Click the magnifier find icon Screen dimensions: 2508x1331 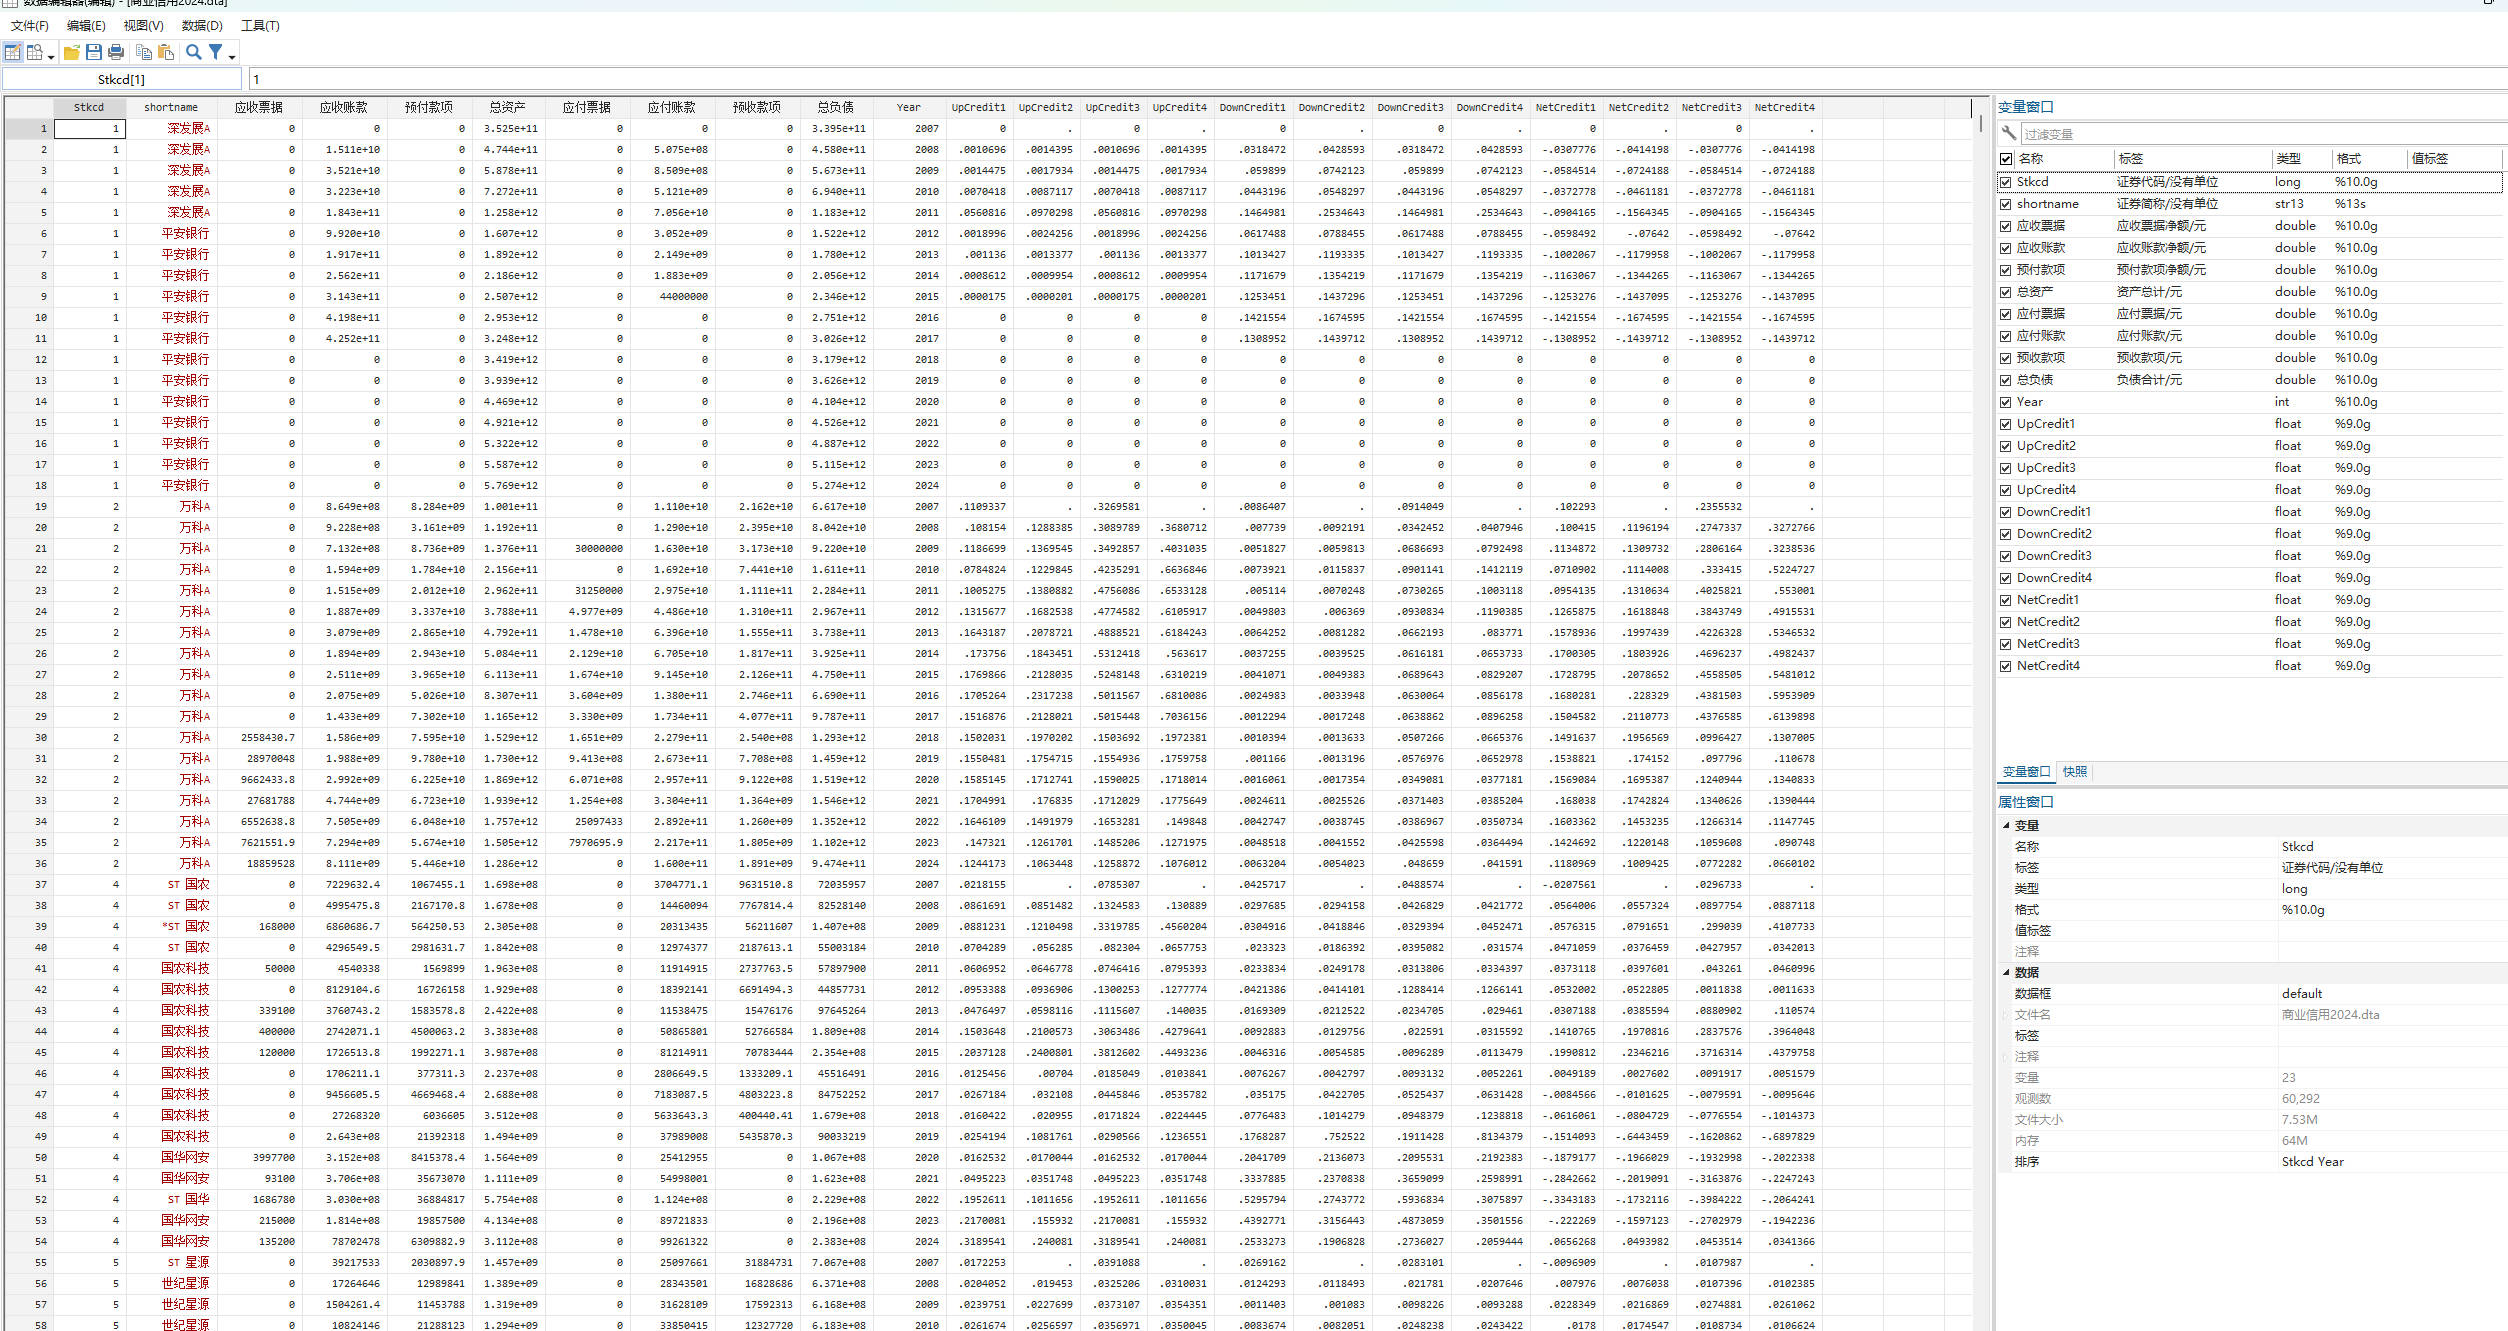coord(194,52)
